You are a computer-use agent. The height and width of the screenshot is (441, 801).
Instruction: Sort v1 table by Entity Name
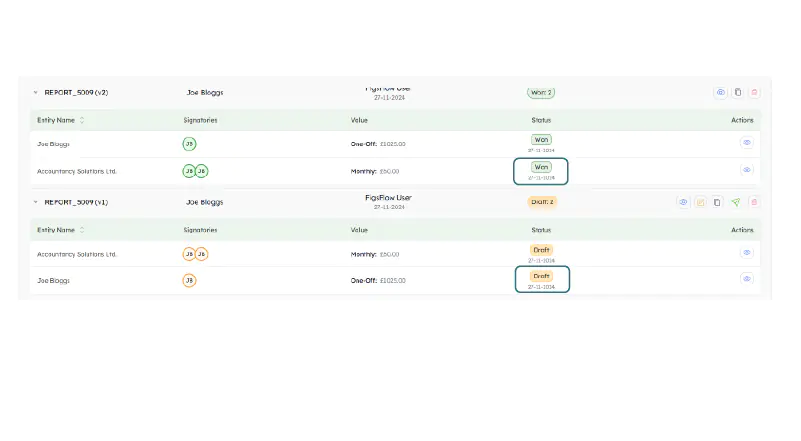tap(82, 230)
